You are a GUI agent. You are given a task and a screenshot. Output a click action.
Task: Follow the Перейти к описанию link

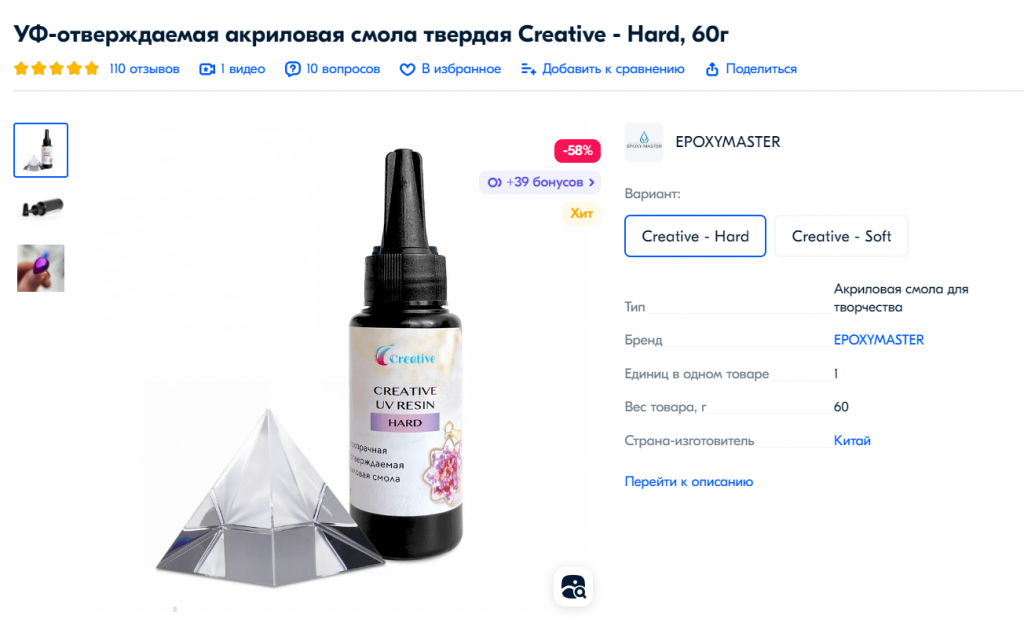[688, 481]
